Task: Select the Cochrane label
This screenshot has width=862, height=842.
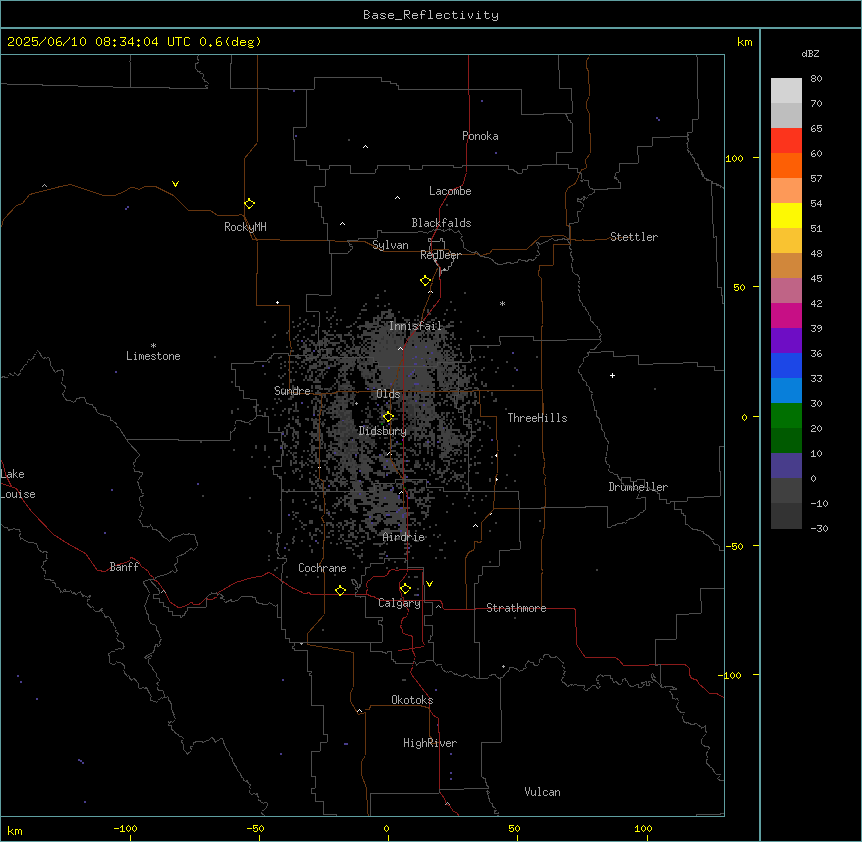Action: [322, 568]
